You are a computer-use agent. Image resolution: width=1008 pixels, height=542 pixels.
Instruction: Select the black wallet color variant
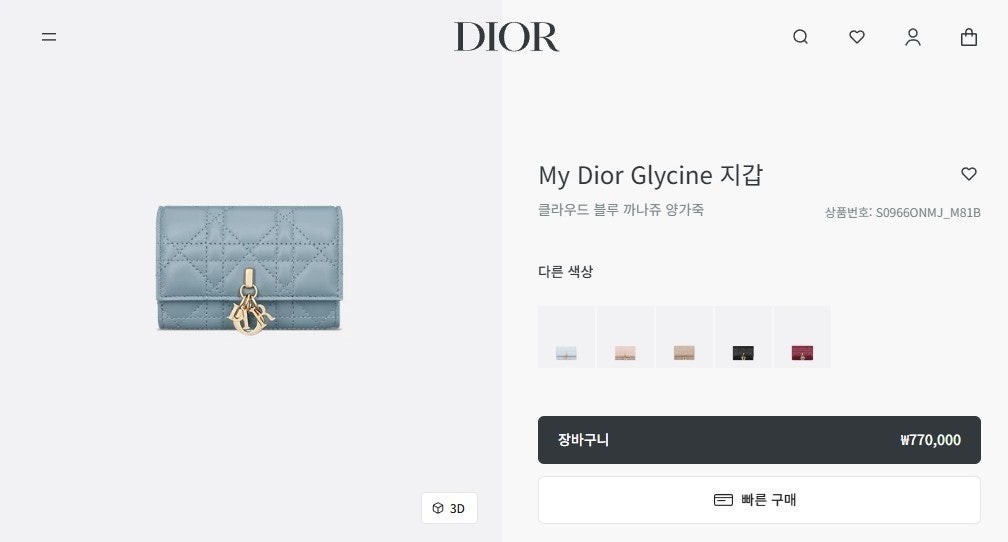(743, 337)
